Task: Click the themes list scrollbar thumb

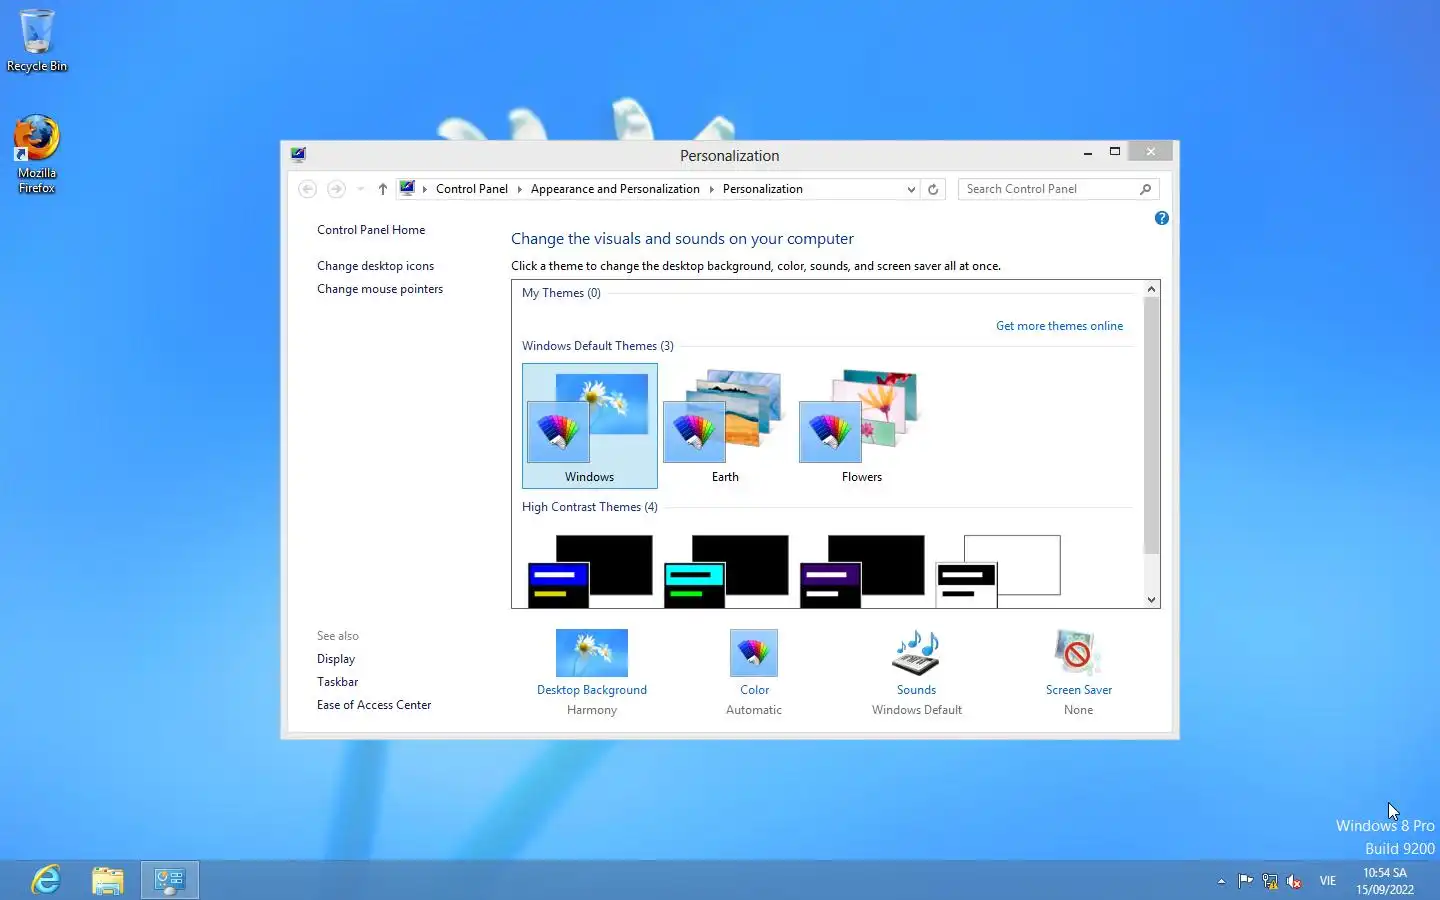Action: tap(1151, 425)
